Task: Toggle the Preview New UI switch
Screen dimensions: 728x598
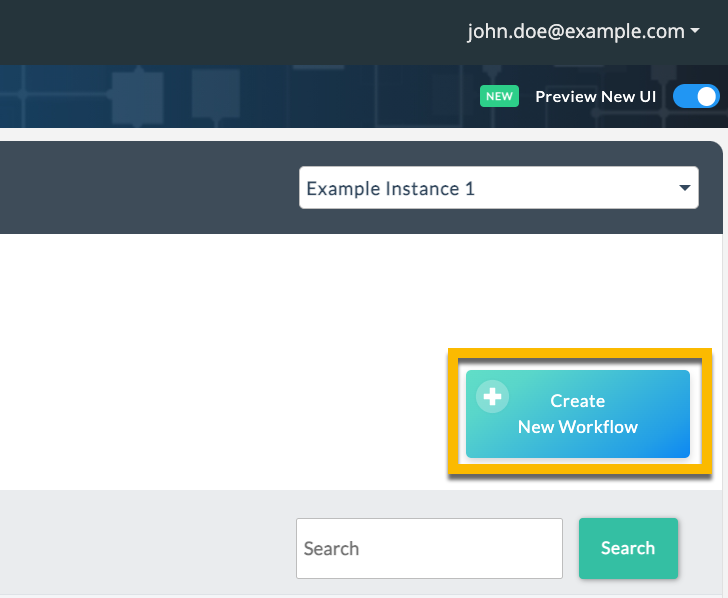Action: (696, 97)
